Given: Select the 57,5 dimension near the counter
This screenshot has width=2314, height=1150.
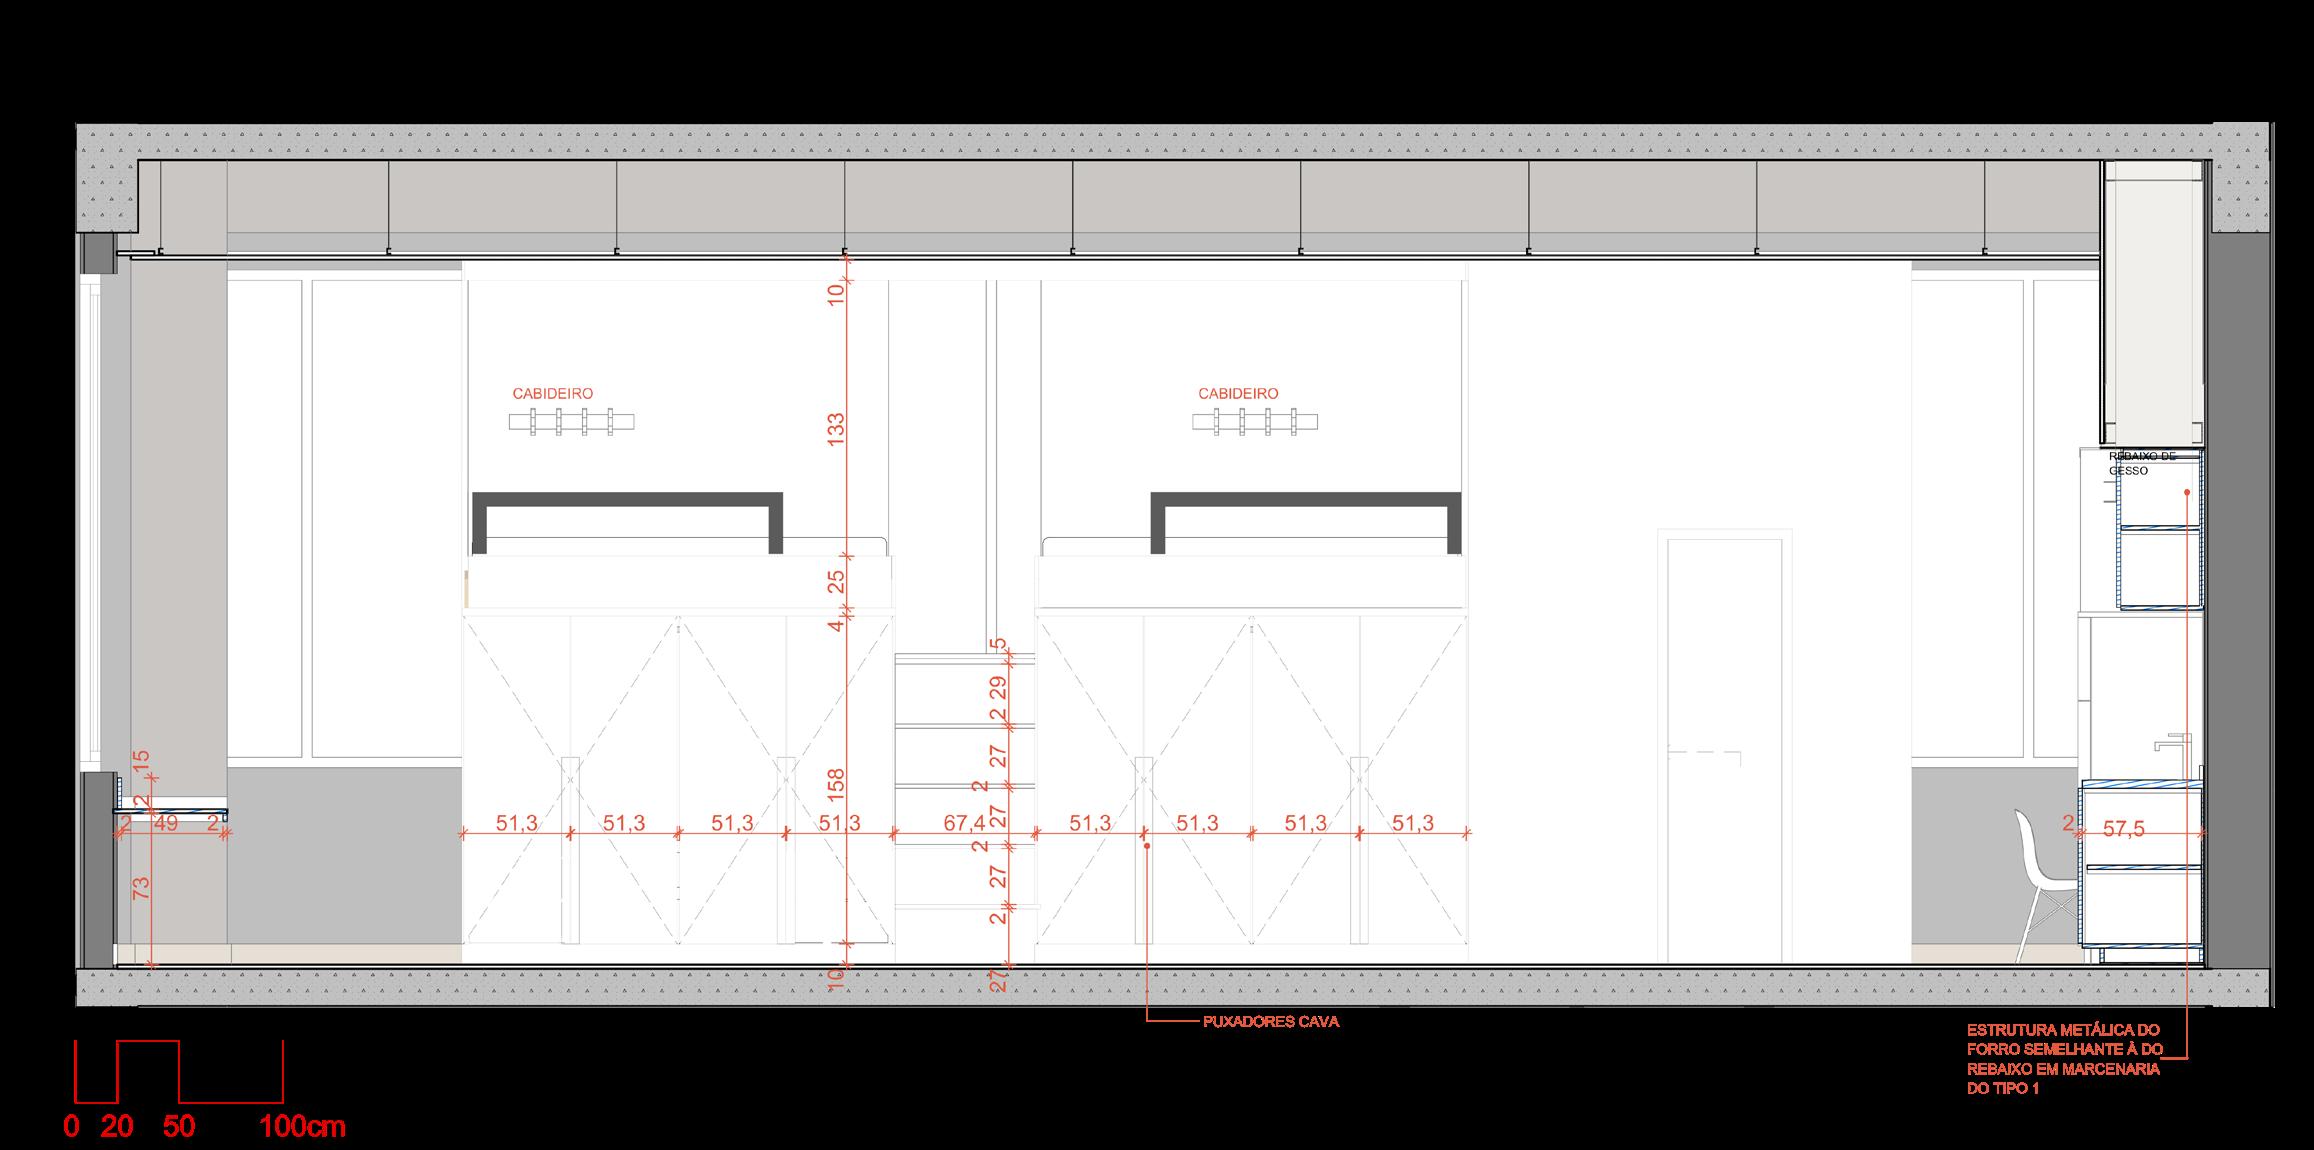Looking at the screenshot, I should (2124, 830).
